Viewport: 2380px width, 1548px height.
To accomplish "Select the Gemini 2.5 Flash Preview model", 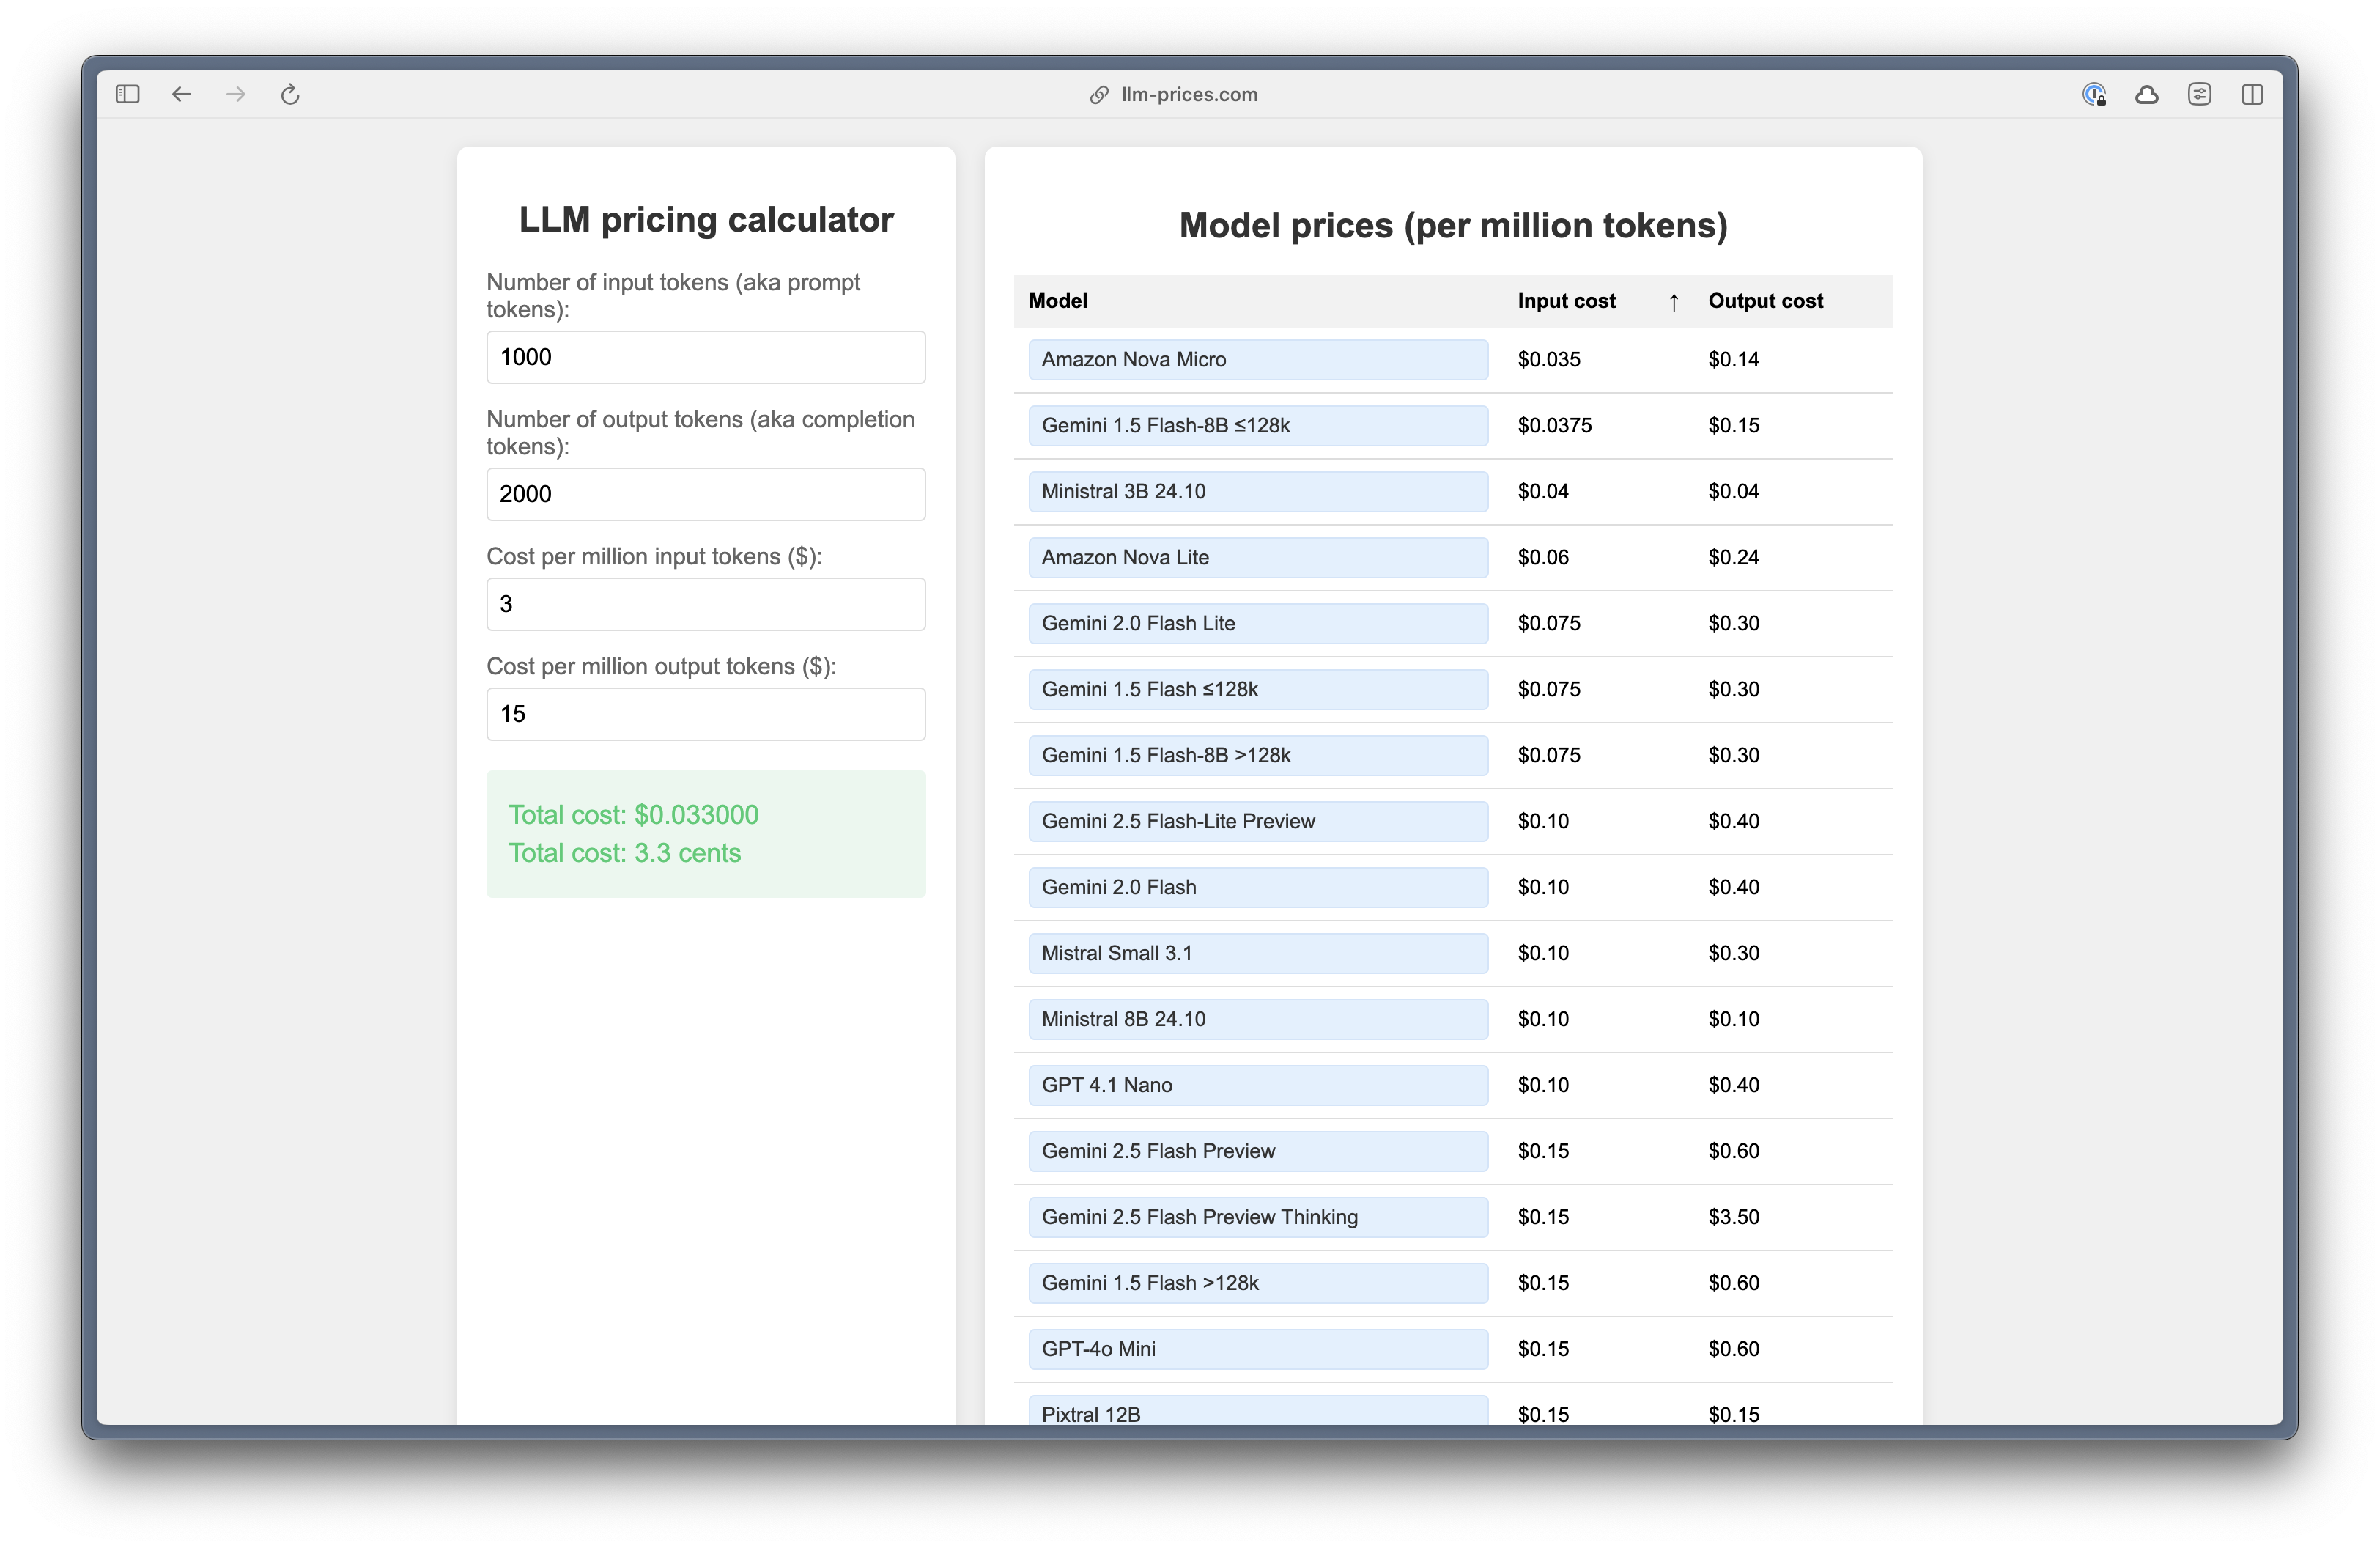I will coord(1258,1152).
